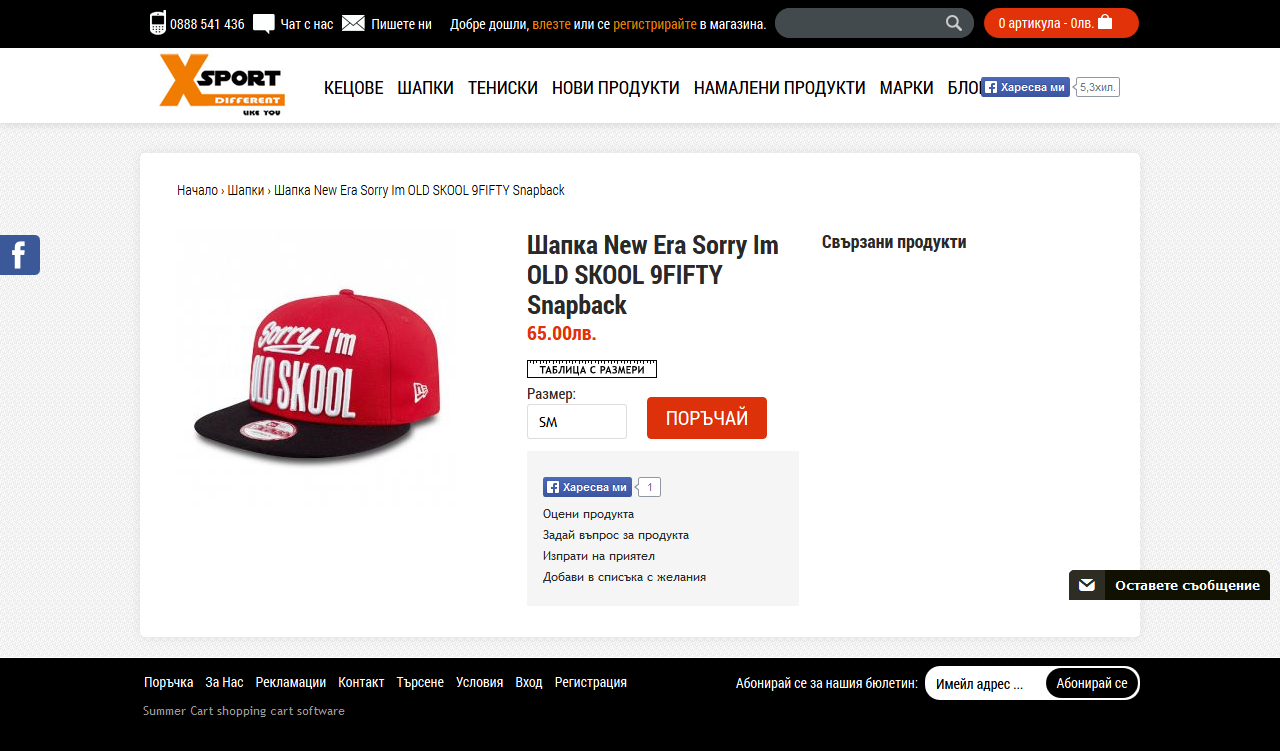Click envelope icon on Оставете съобщение widget
The image size is (1280, 751).
point(1087,585)
